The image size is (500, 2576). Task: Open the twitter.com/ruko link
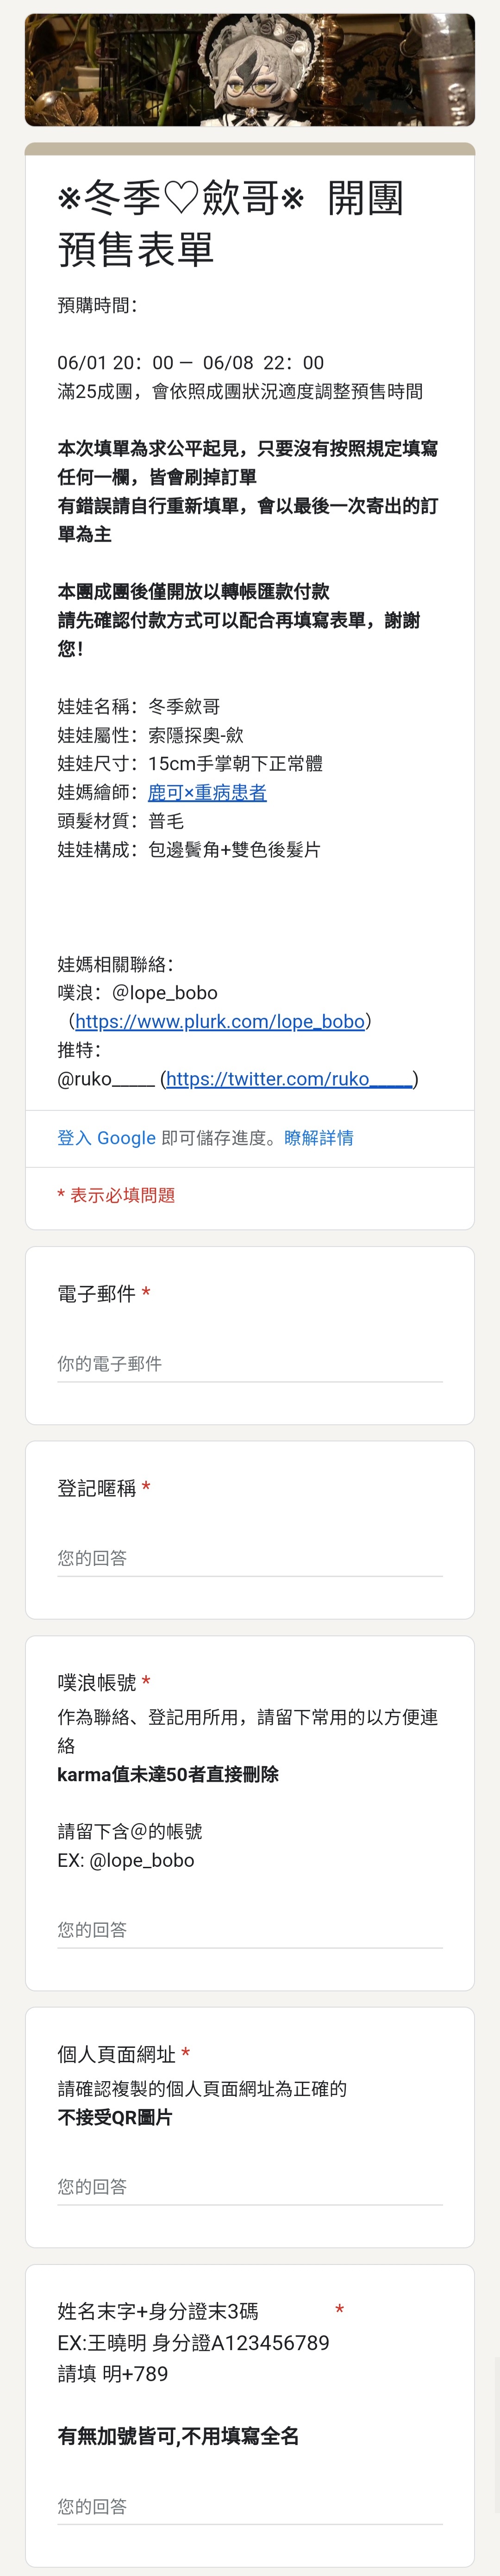[x=289, y=1078]
